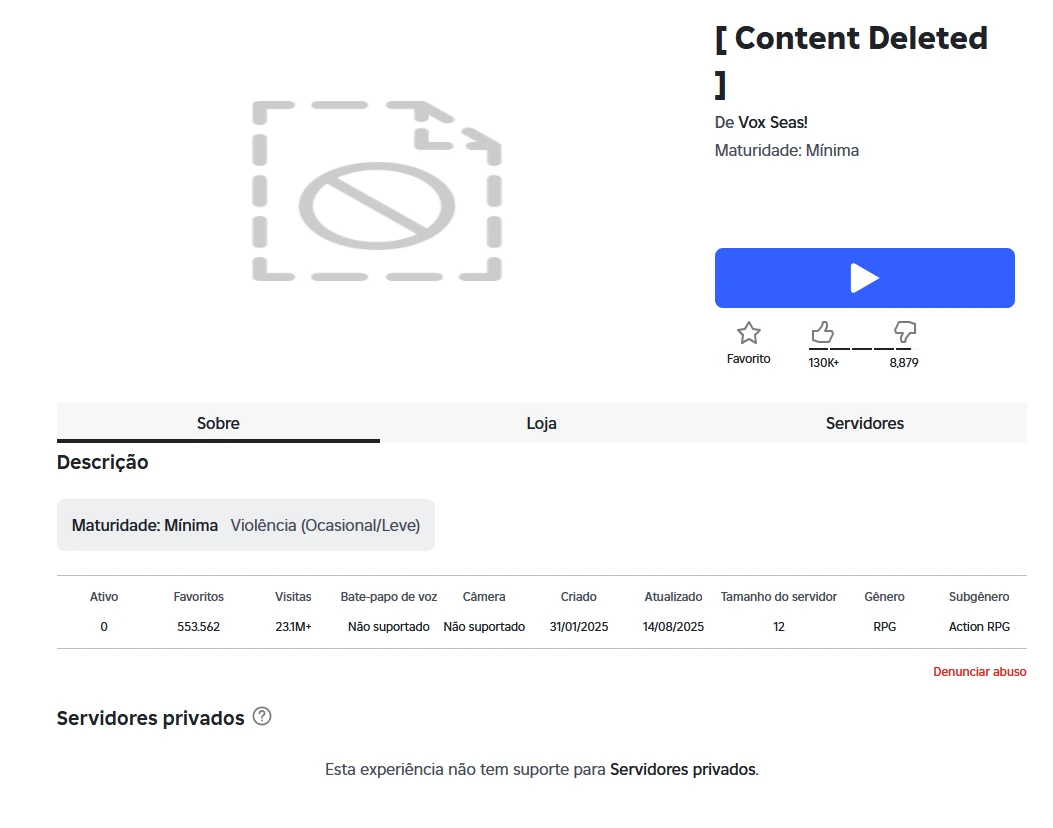
Task: Click the 8,879 dislikes count
Action: pos(903,363)
